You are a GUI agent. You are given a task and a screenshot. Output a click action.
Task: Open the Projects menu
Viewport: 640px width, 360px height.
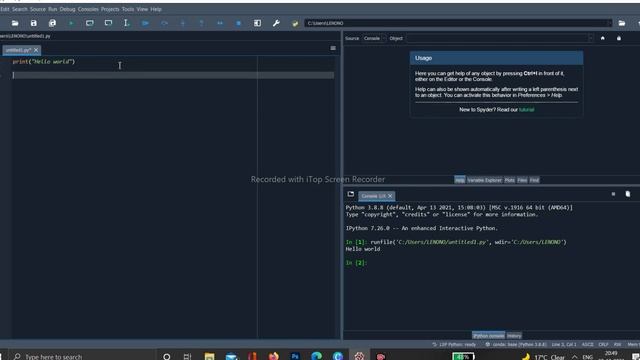click(x=110, y=9)
